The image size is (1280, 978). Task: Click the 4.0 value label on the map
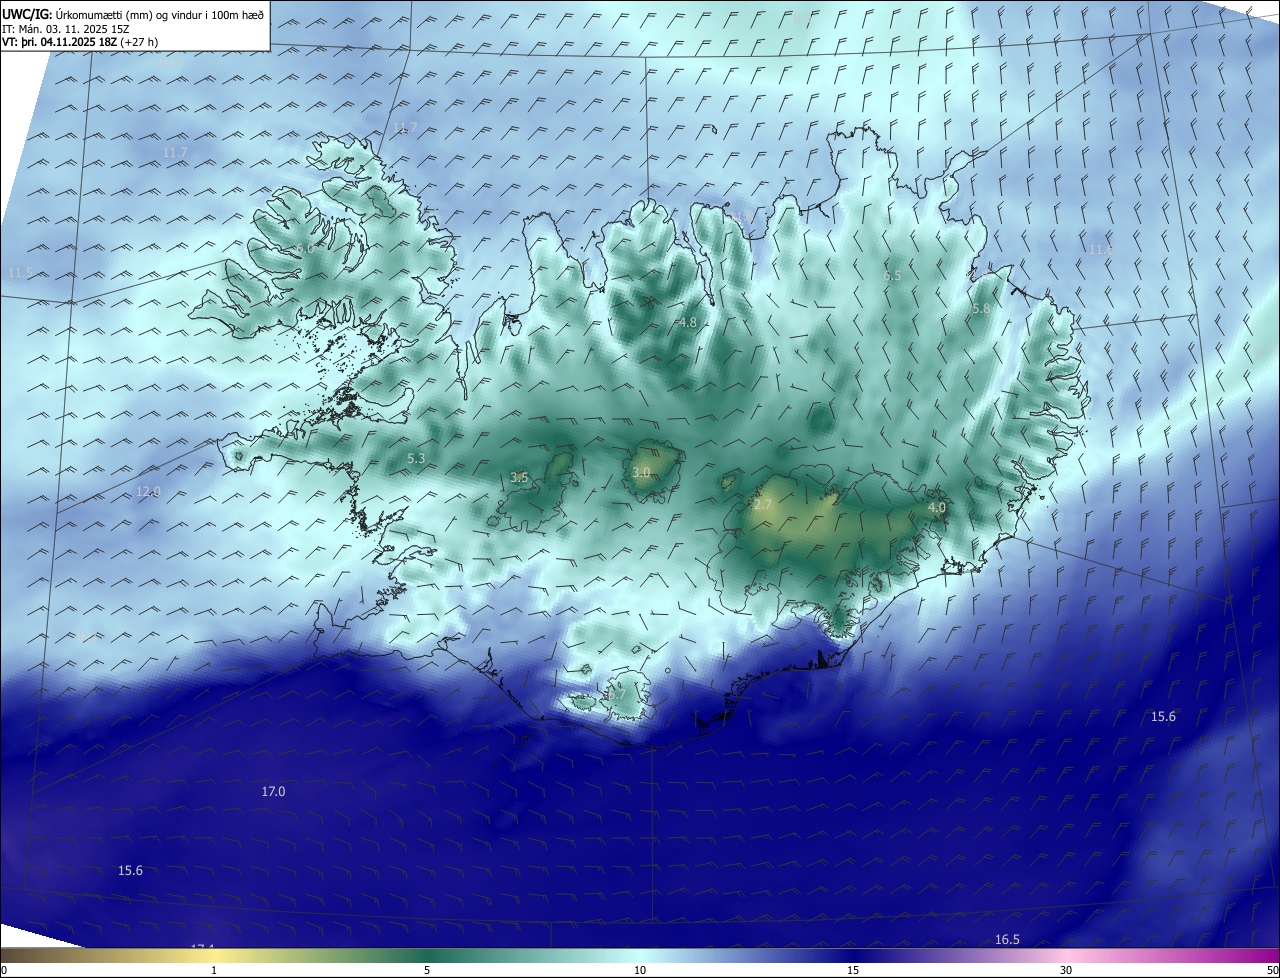point(937,508)
